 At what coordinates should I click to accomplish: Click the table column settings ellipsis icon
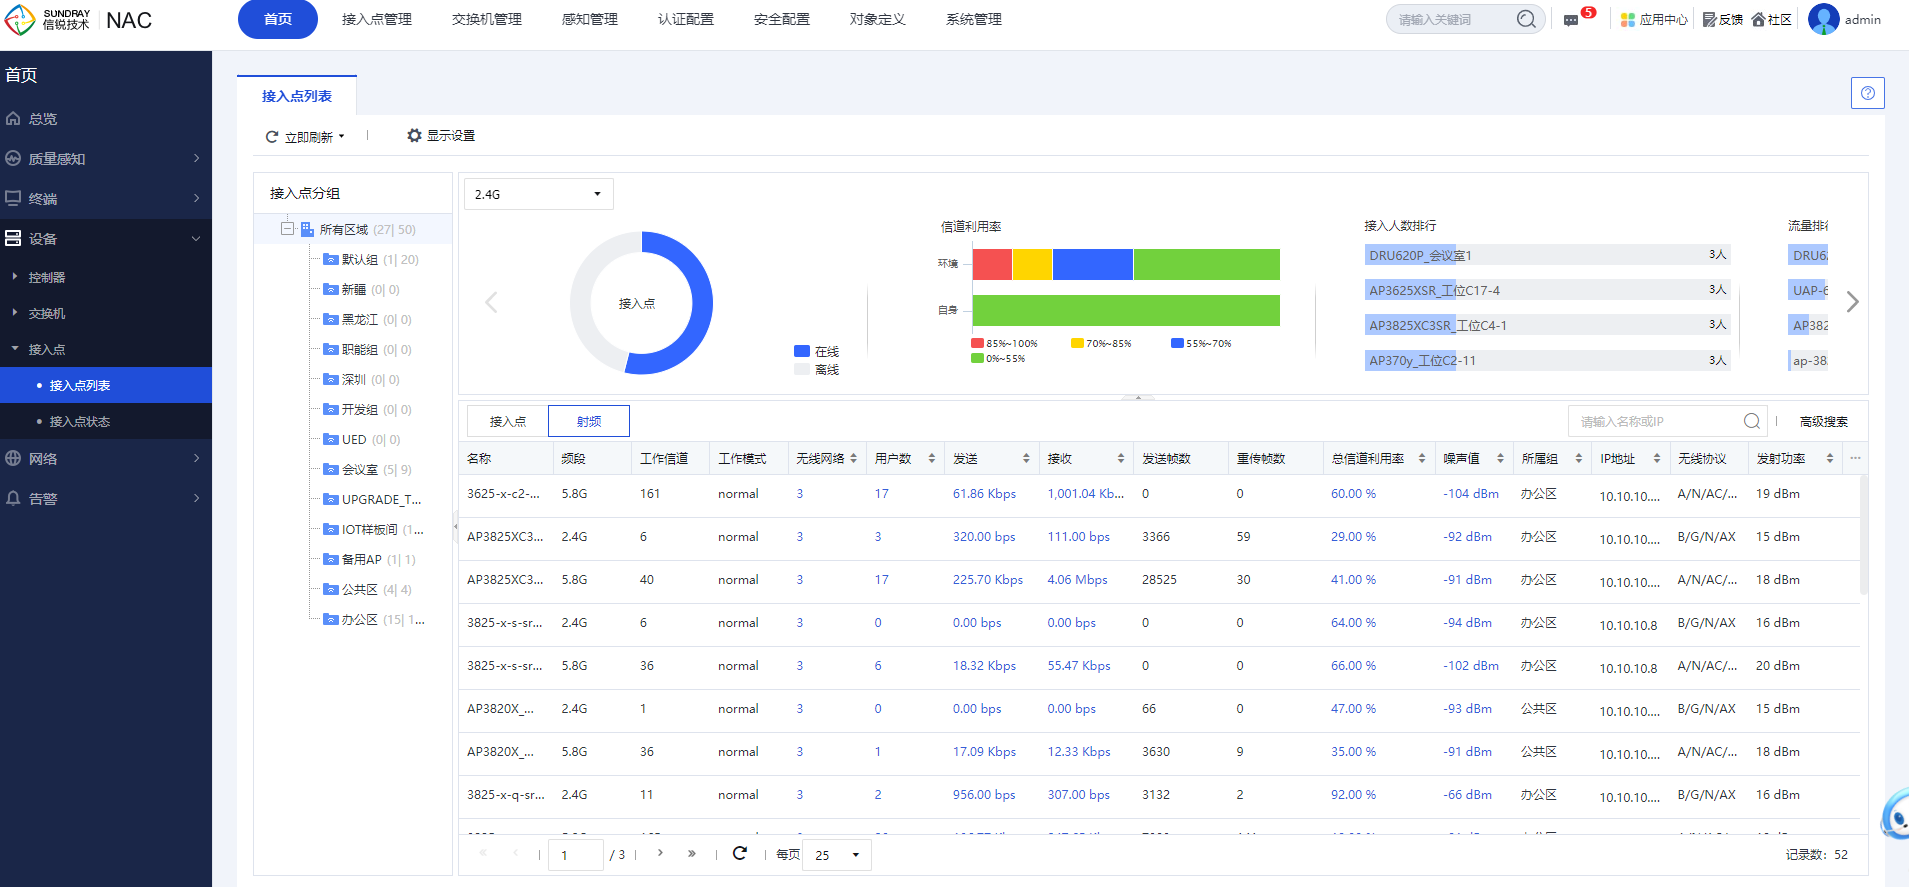(1855, 458)
